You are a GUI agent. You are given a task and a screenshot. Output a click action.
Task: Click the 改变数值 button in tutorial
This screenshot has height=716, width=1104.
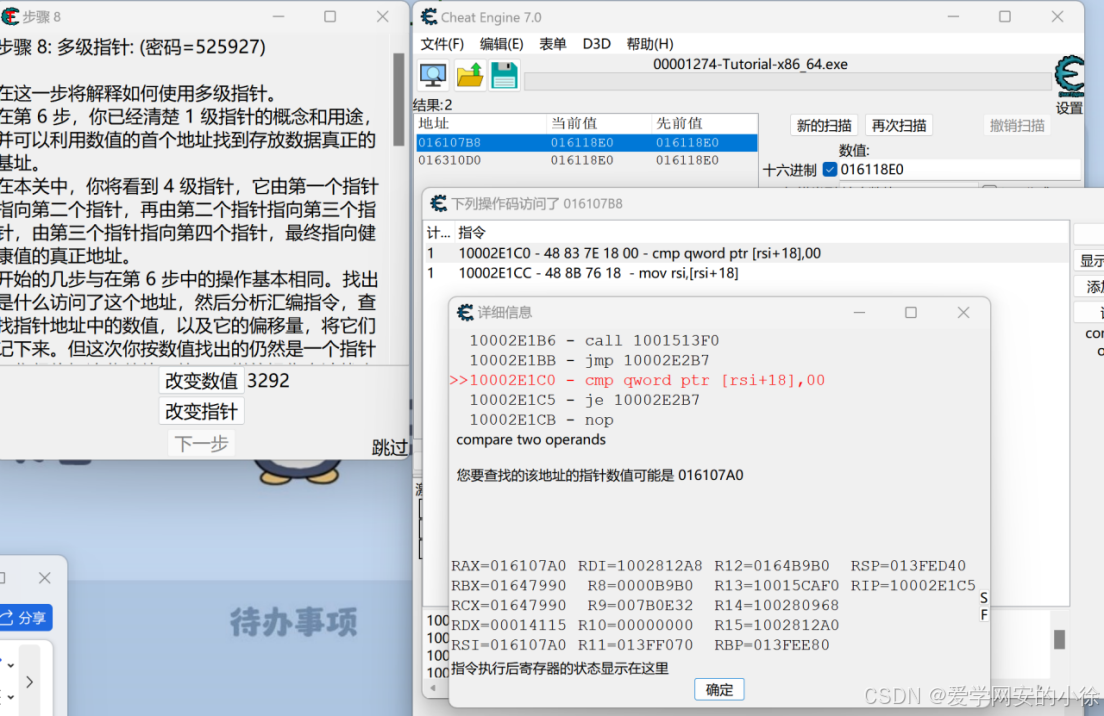pos(201,381)
